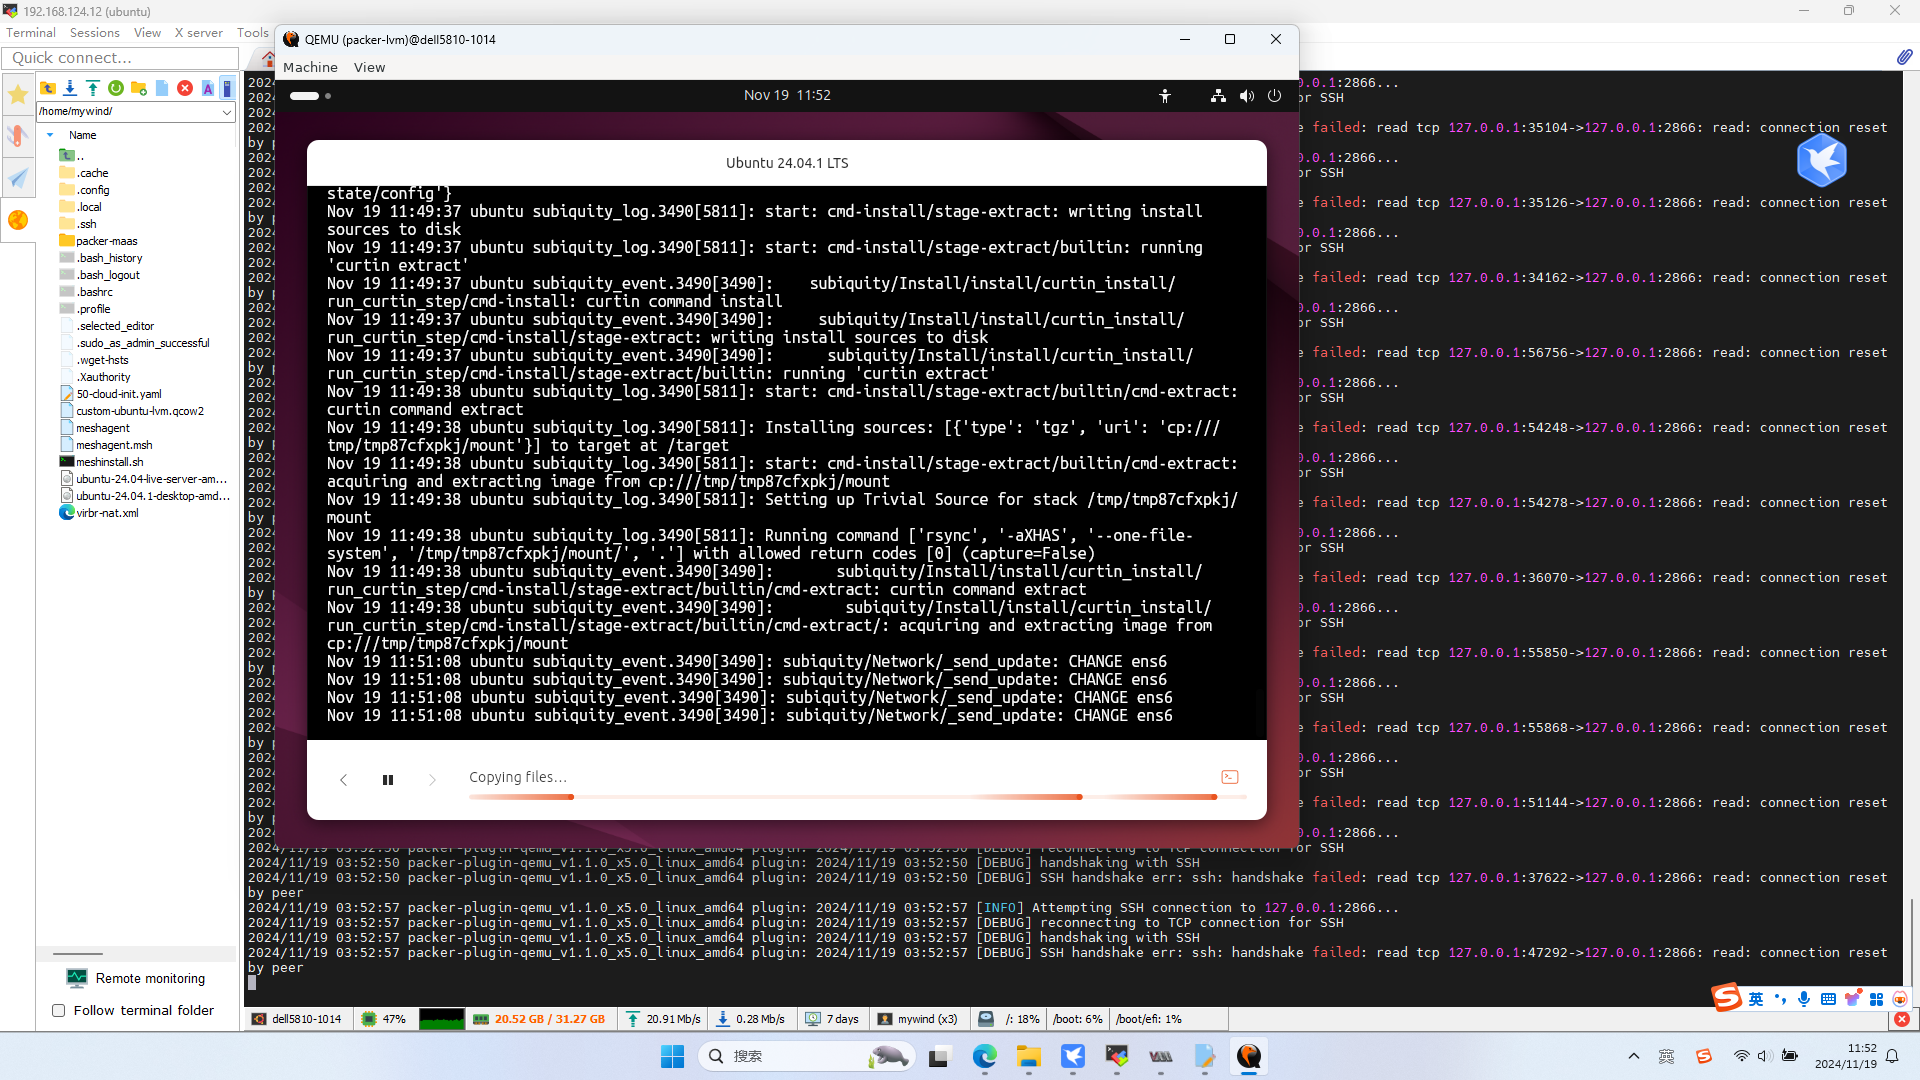Click the power icon in Ubuntu top bar
1920x1080 pixels.
pyautogui.click(x=1274, y=96)
